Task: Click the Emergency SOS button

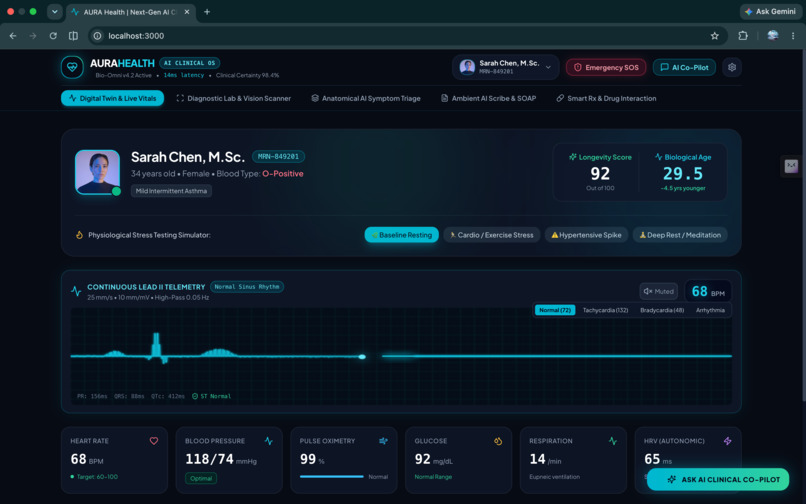Action: point(606,67)
